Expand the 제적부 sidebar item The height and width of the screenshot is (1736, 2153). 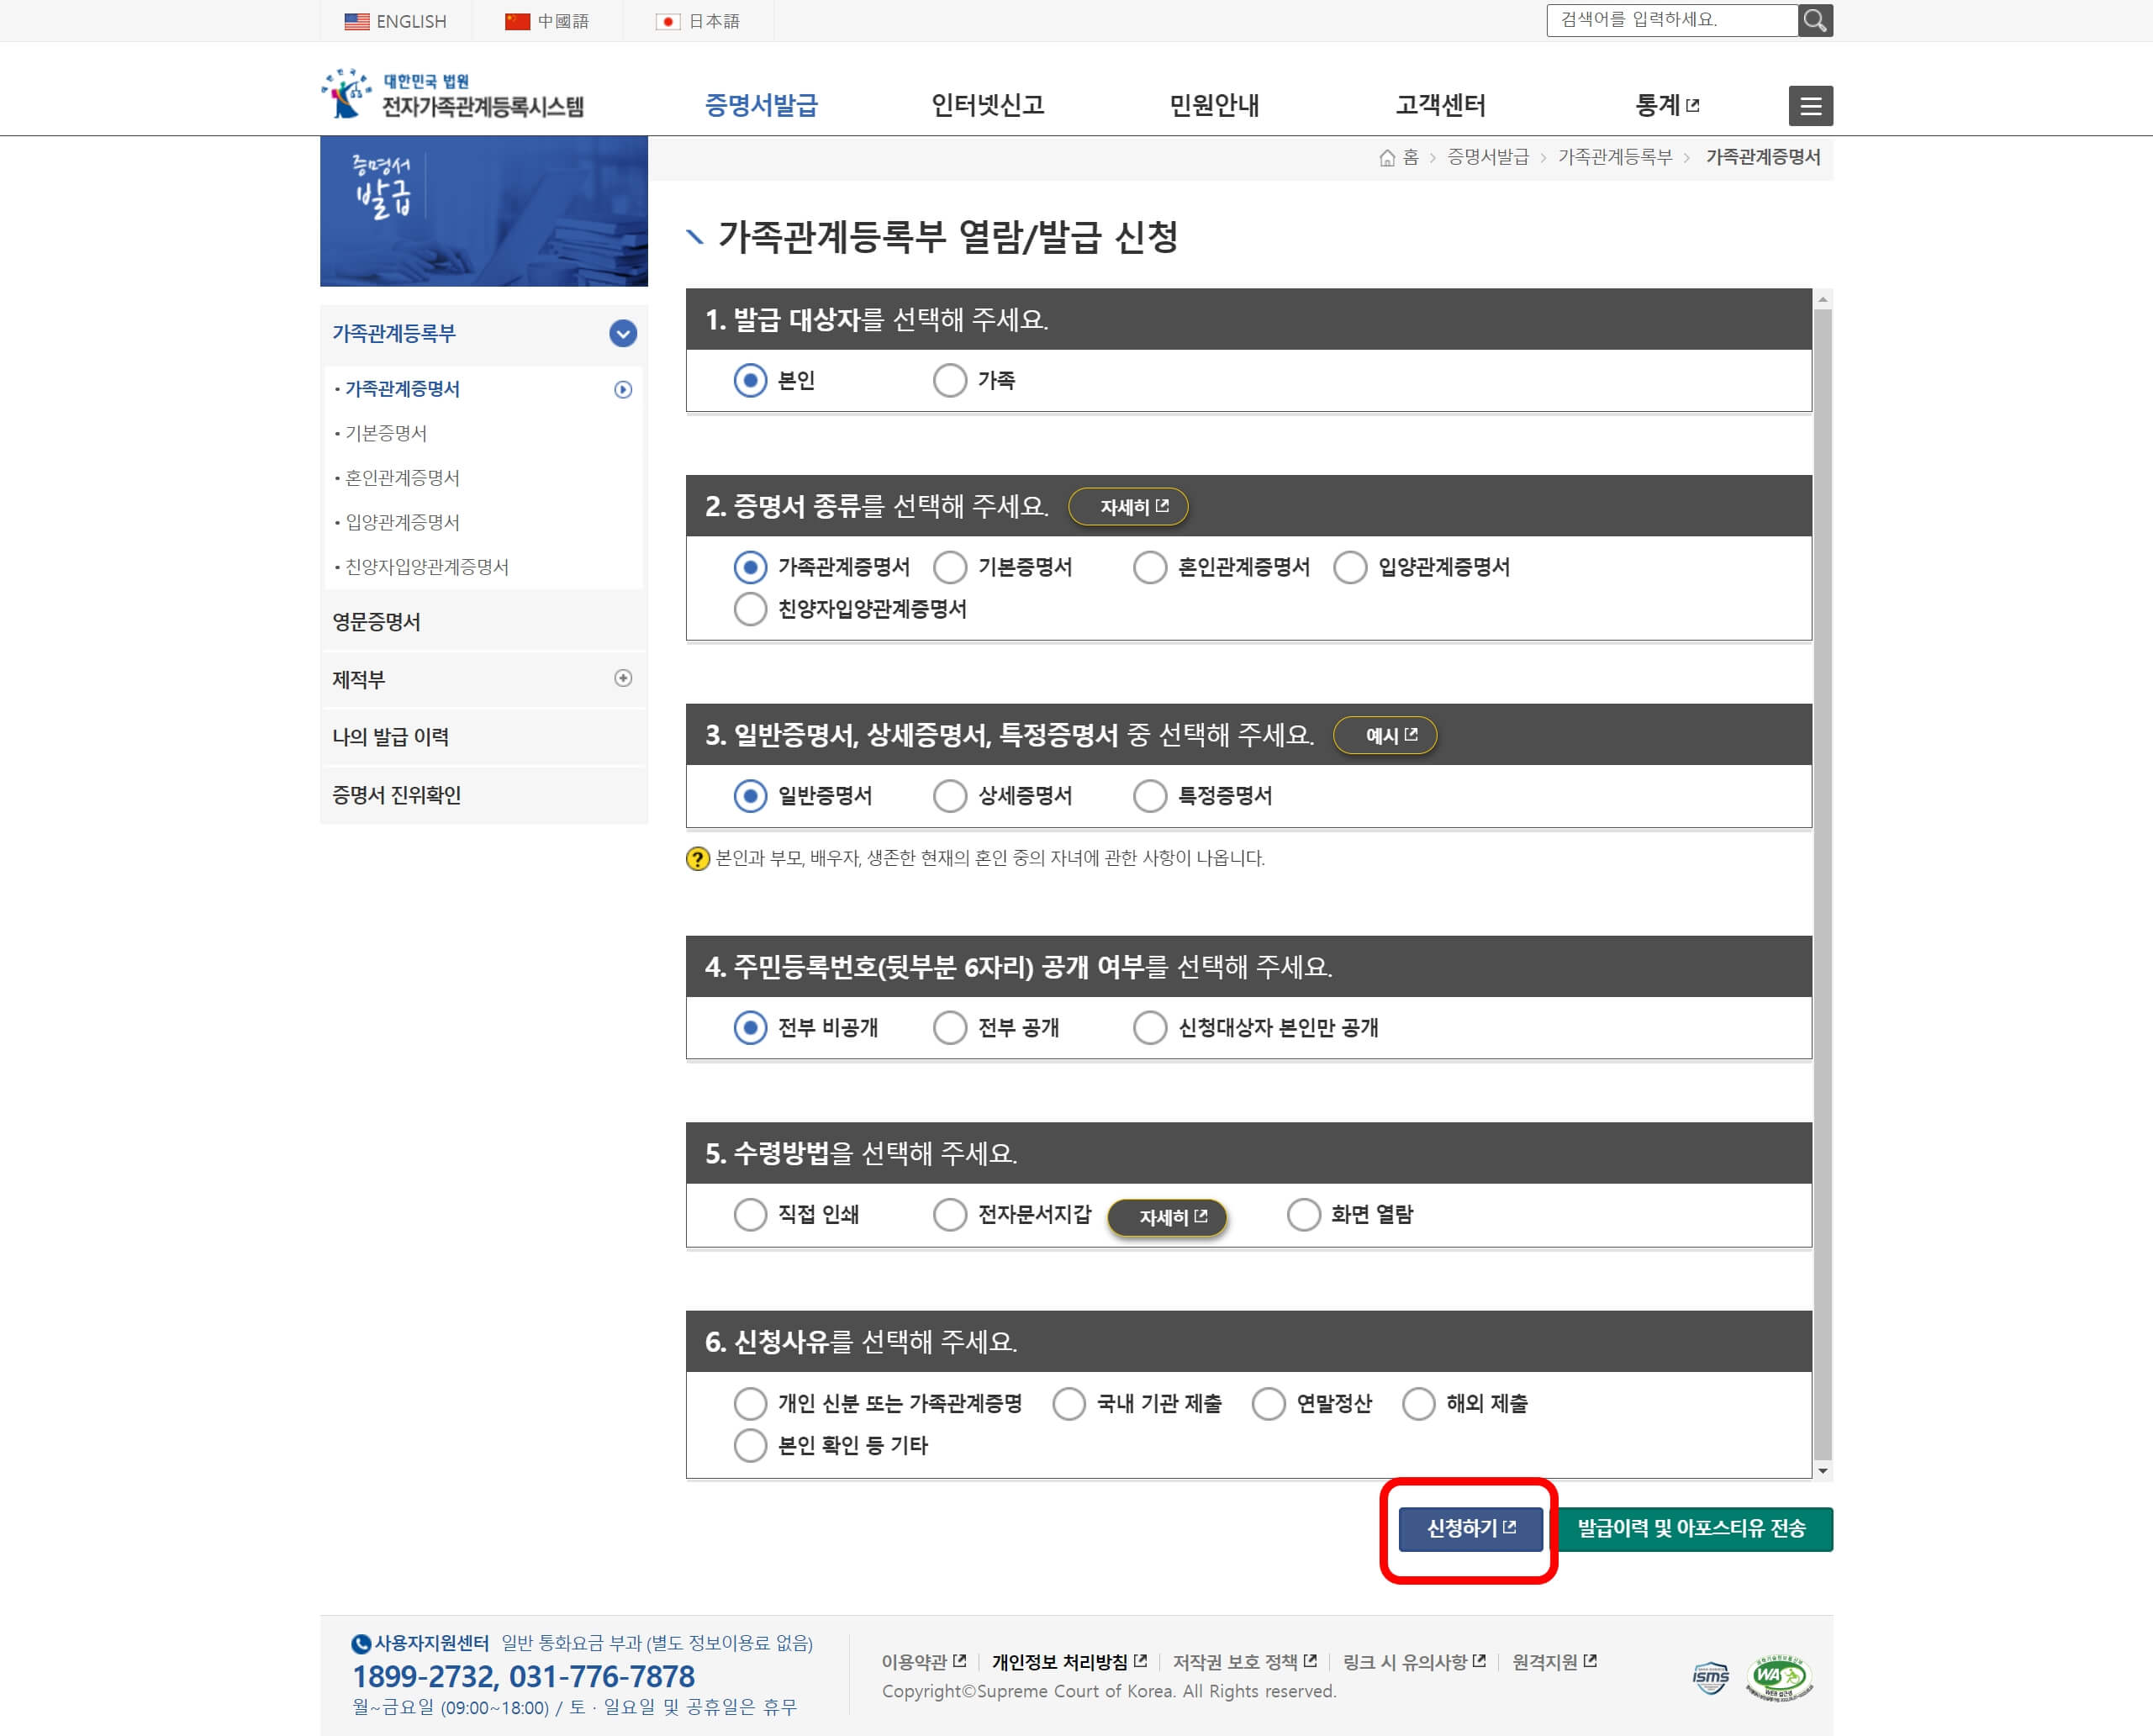(x=622, y=679)
